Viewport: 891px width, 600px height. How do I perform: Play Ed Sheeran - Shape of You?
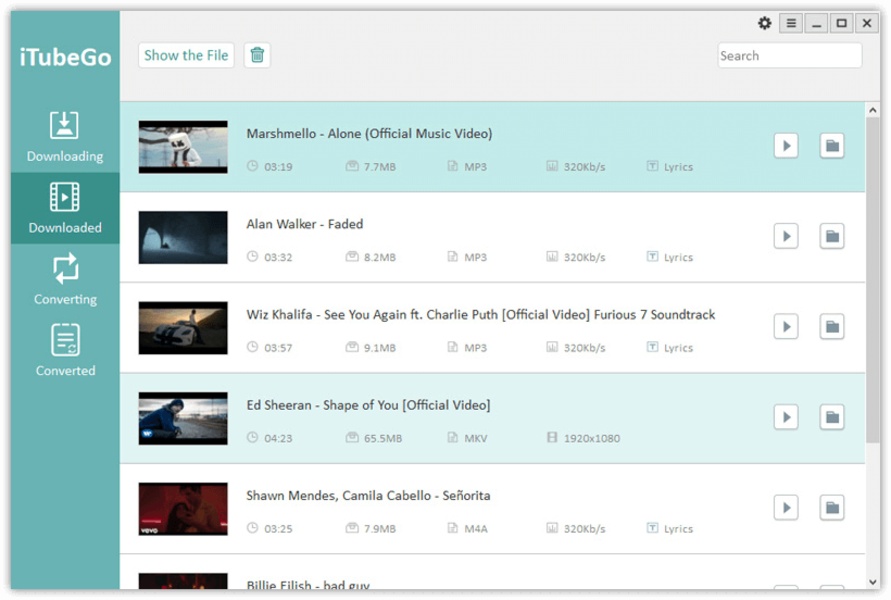pyautogui.click(x=786, y=418)
